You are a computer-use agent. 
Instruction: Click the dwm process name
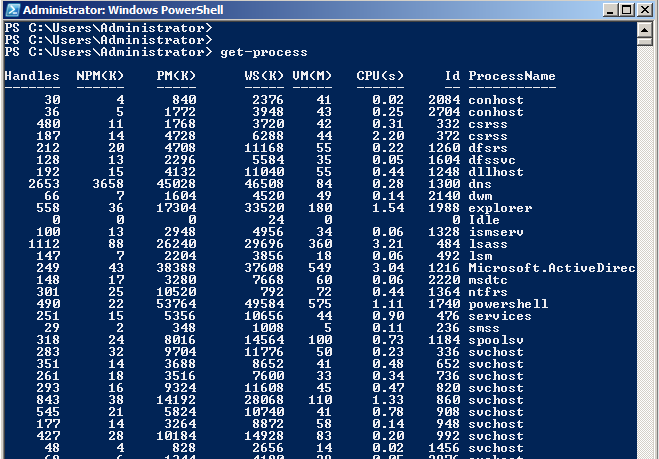pyautogui.click(x=480, y=196)
